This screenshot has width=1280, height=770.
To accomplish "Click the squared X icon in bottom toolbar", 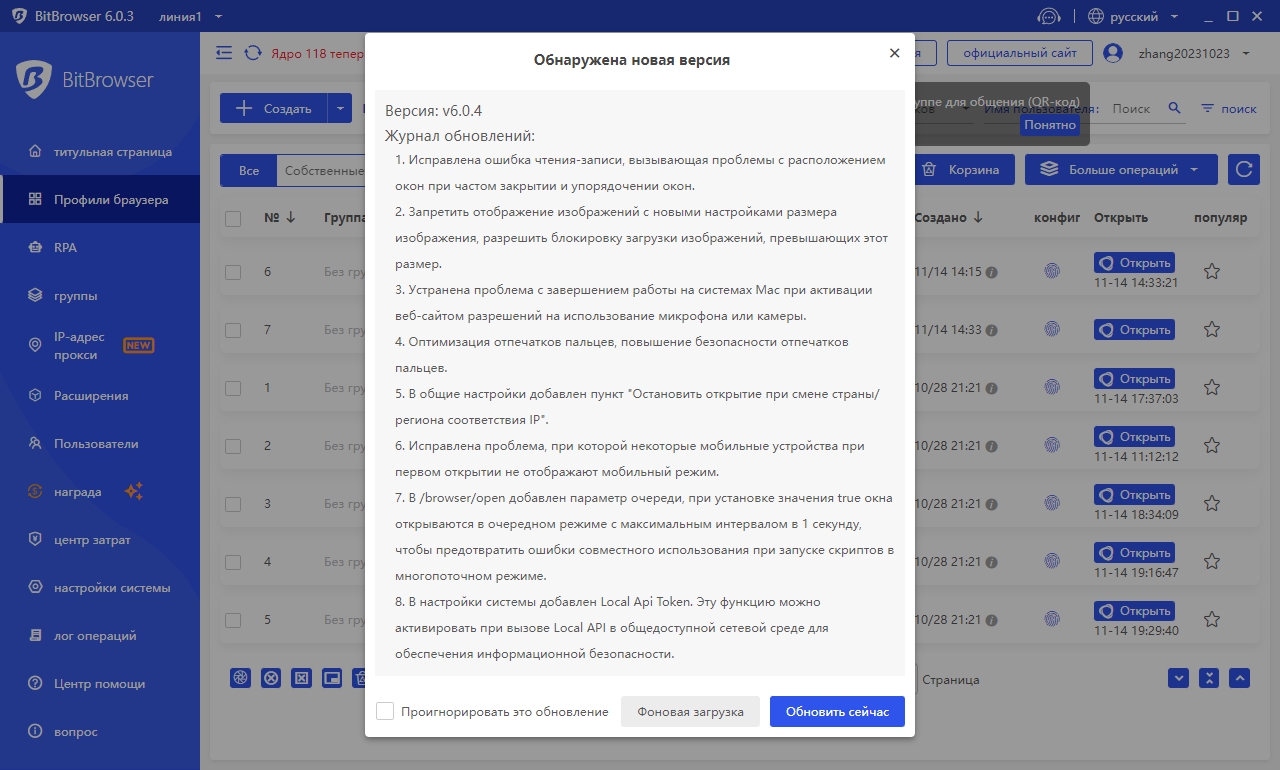I will pos(301,678).
